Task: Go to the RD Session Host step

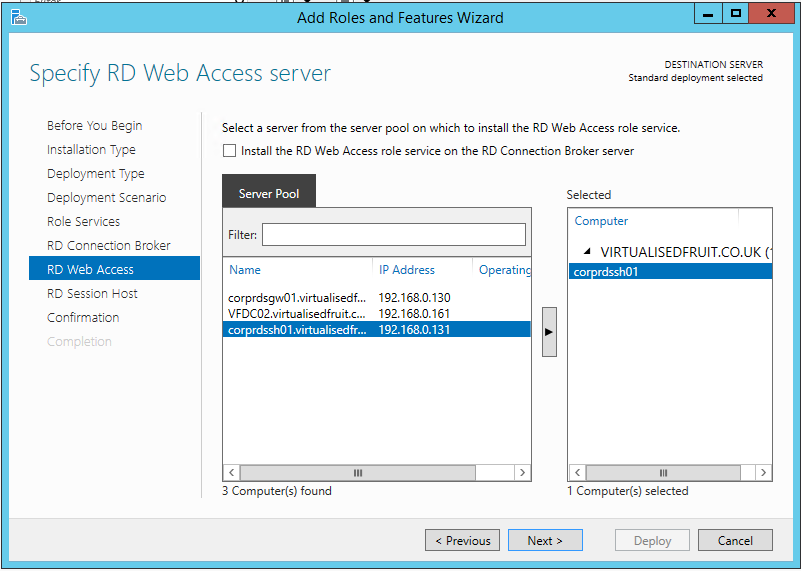Action: point(92,294)
